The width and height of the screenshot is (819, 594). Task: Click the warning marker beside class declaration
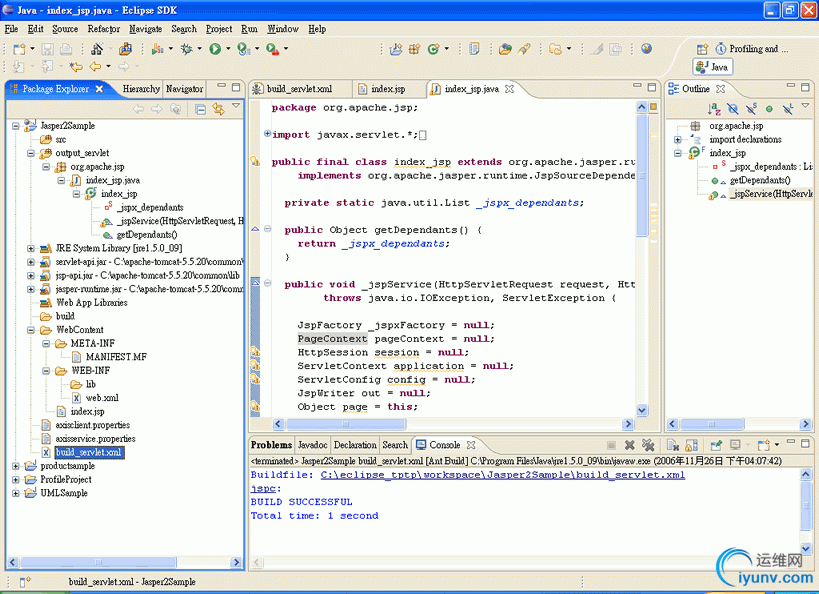coord(255,161)
